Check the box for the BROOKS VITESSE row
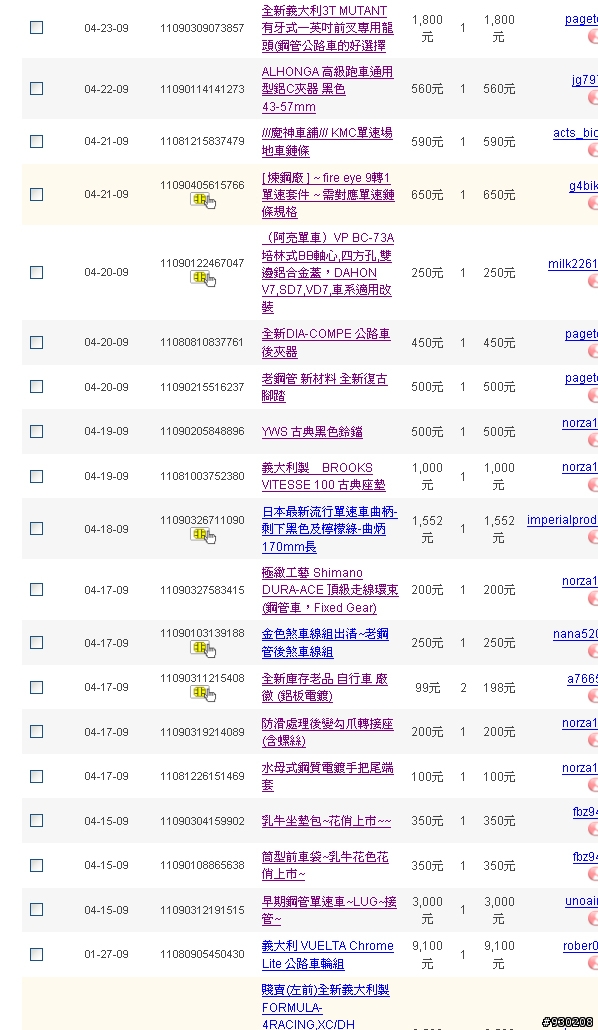598x1030 pixels. coord(37,476)
